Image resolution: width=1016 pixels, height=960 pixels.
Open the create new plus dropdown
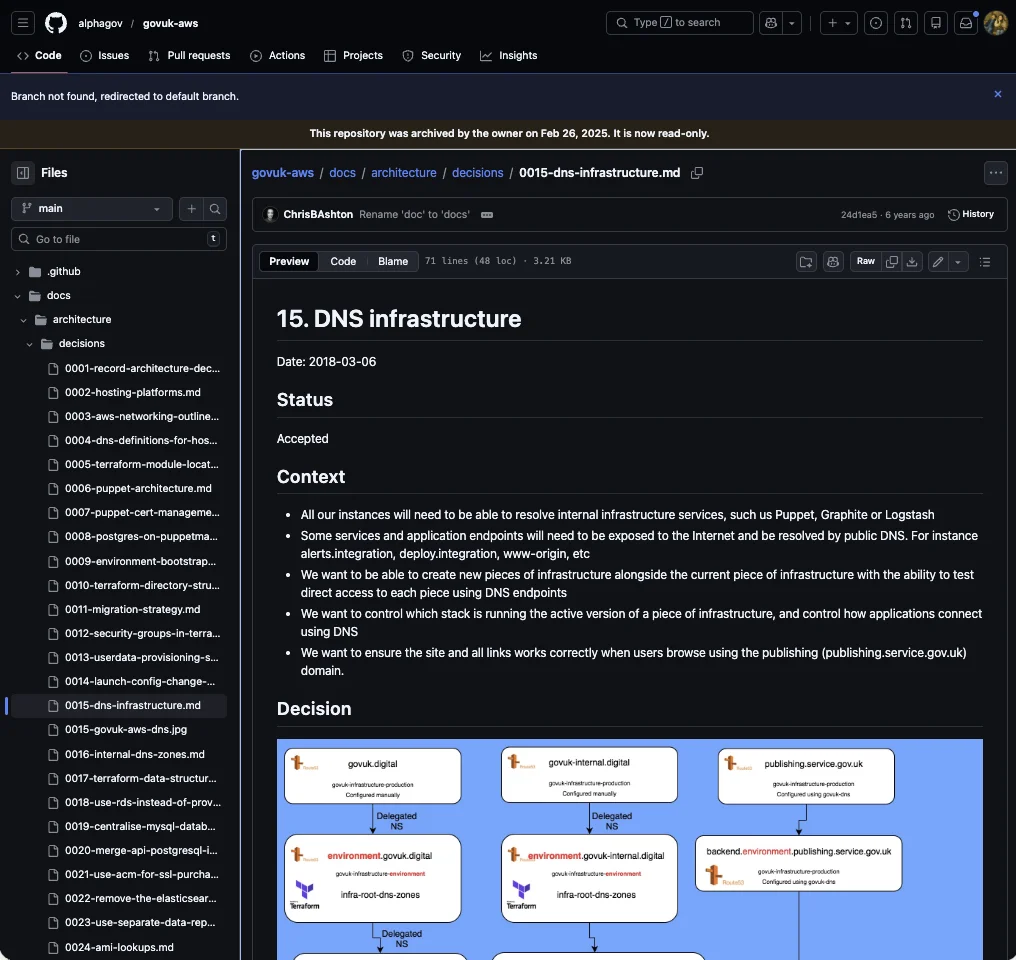coord(838,23)
